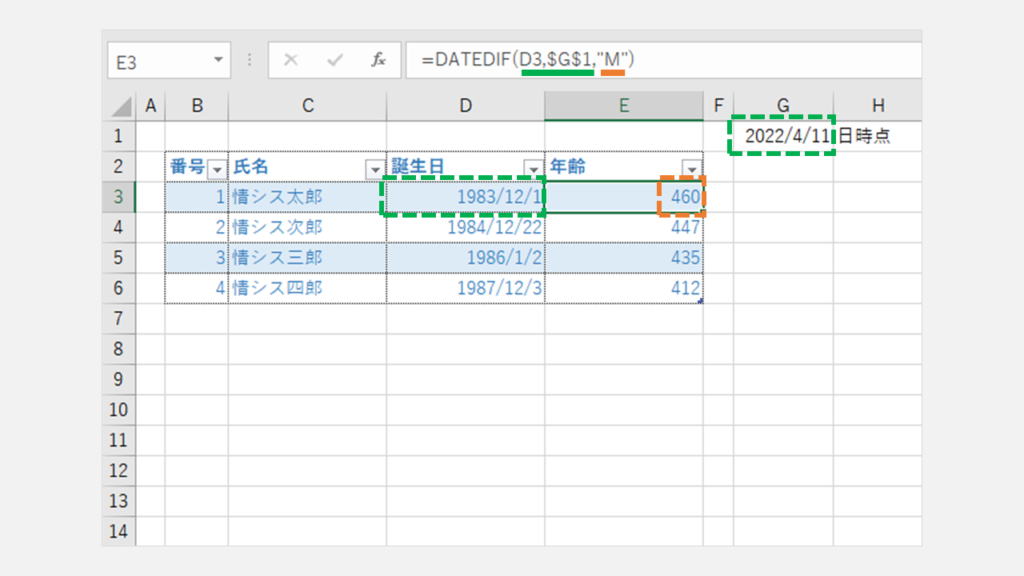This screenshot has width=1024, height=576.
Task: Select cell with birthday 1983/12/1
Action: pyautogui.click(x=465, y=197)
